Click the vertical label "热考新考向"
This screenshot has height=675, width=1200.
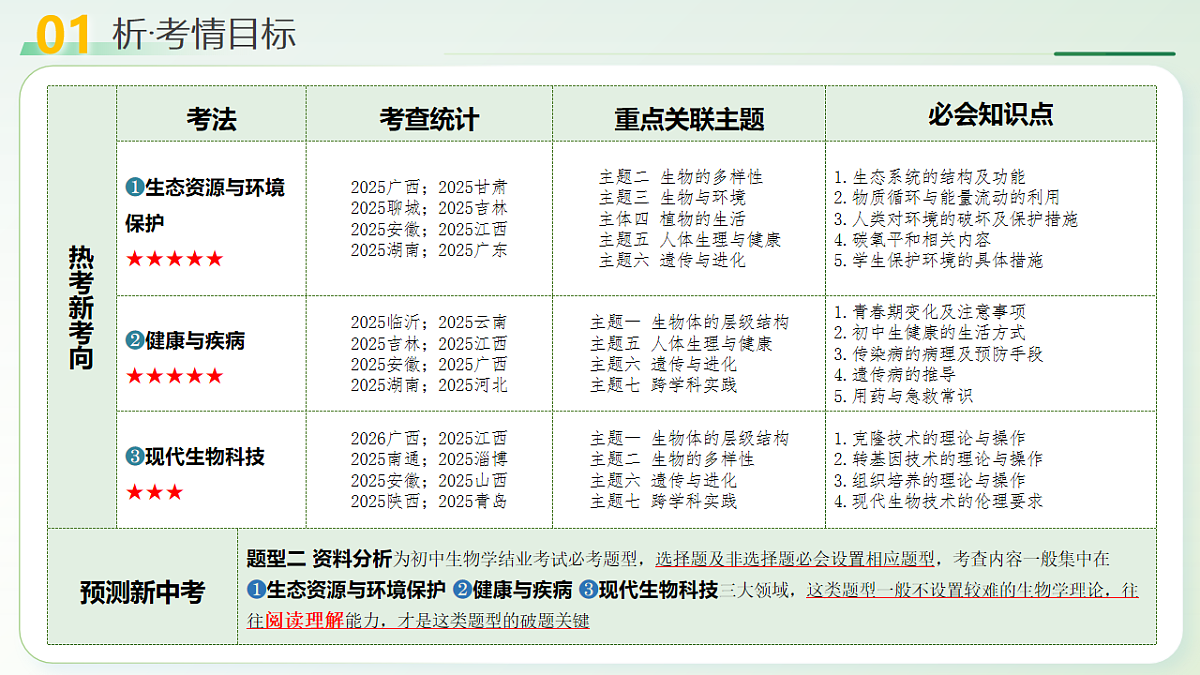tap(81, 307)
